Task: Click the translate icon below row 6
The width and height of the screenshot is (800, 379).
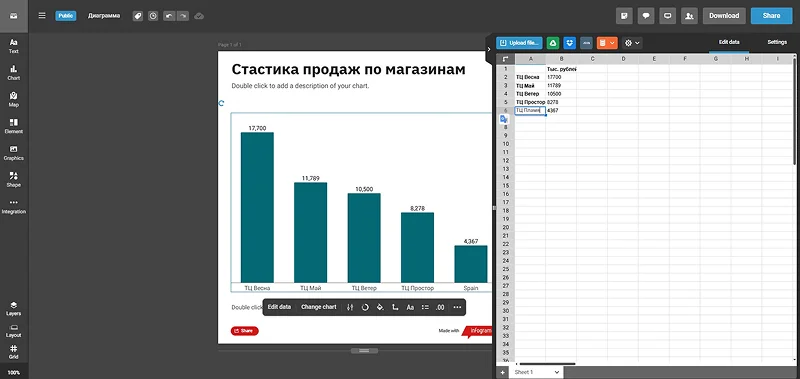Action: click(504, 119)
